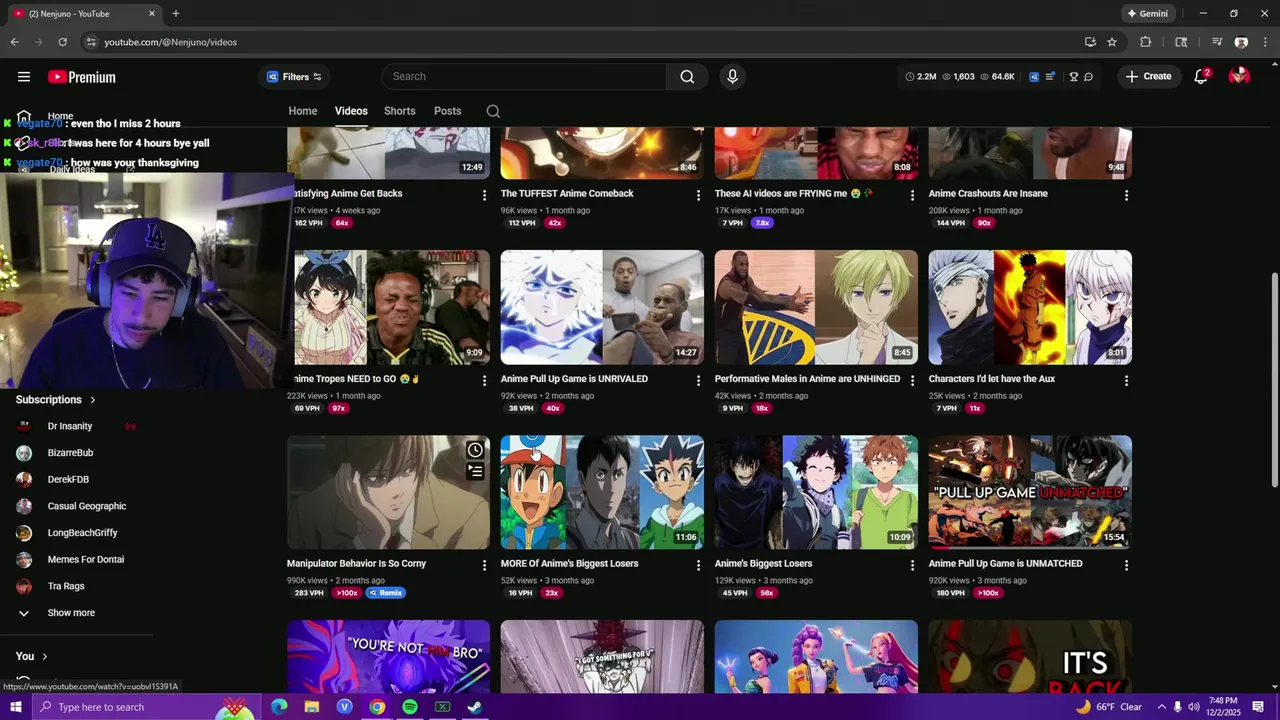Open Chrome extensions puzzle icon

click(x=1146, y=42)
